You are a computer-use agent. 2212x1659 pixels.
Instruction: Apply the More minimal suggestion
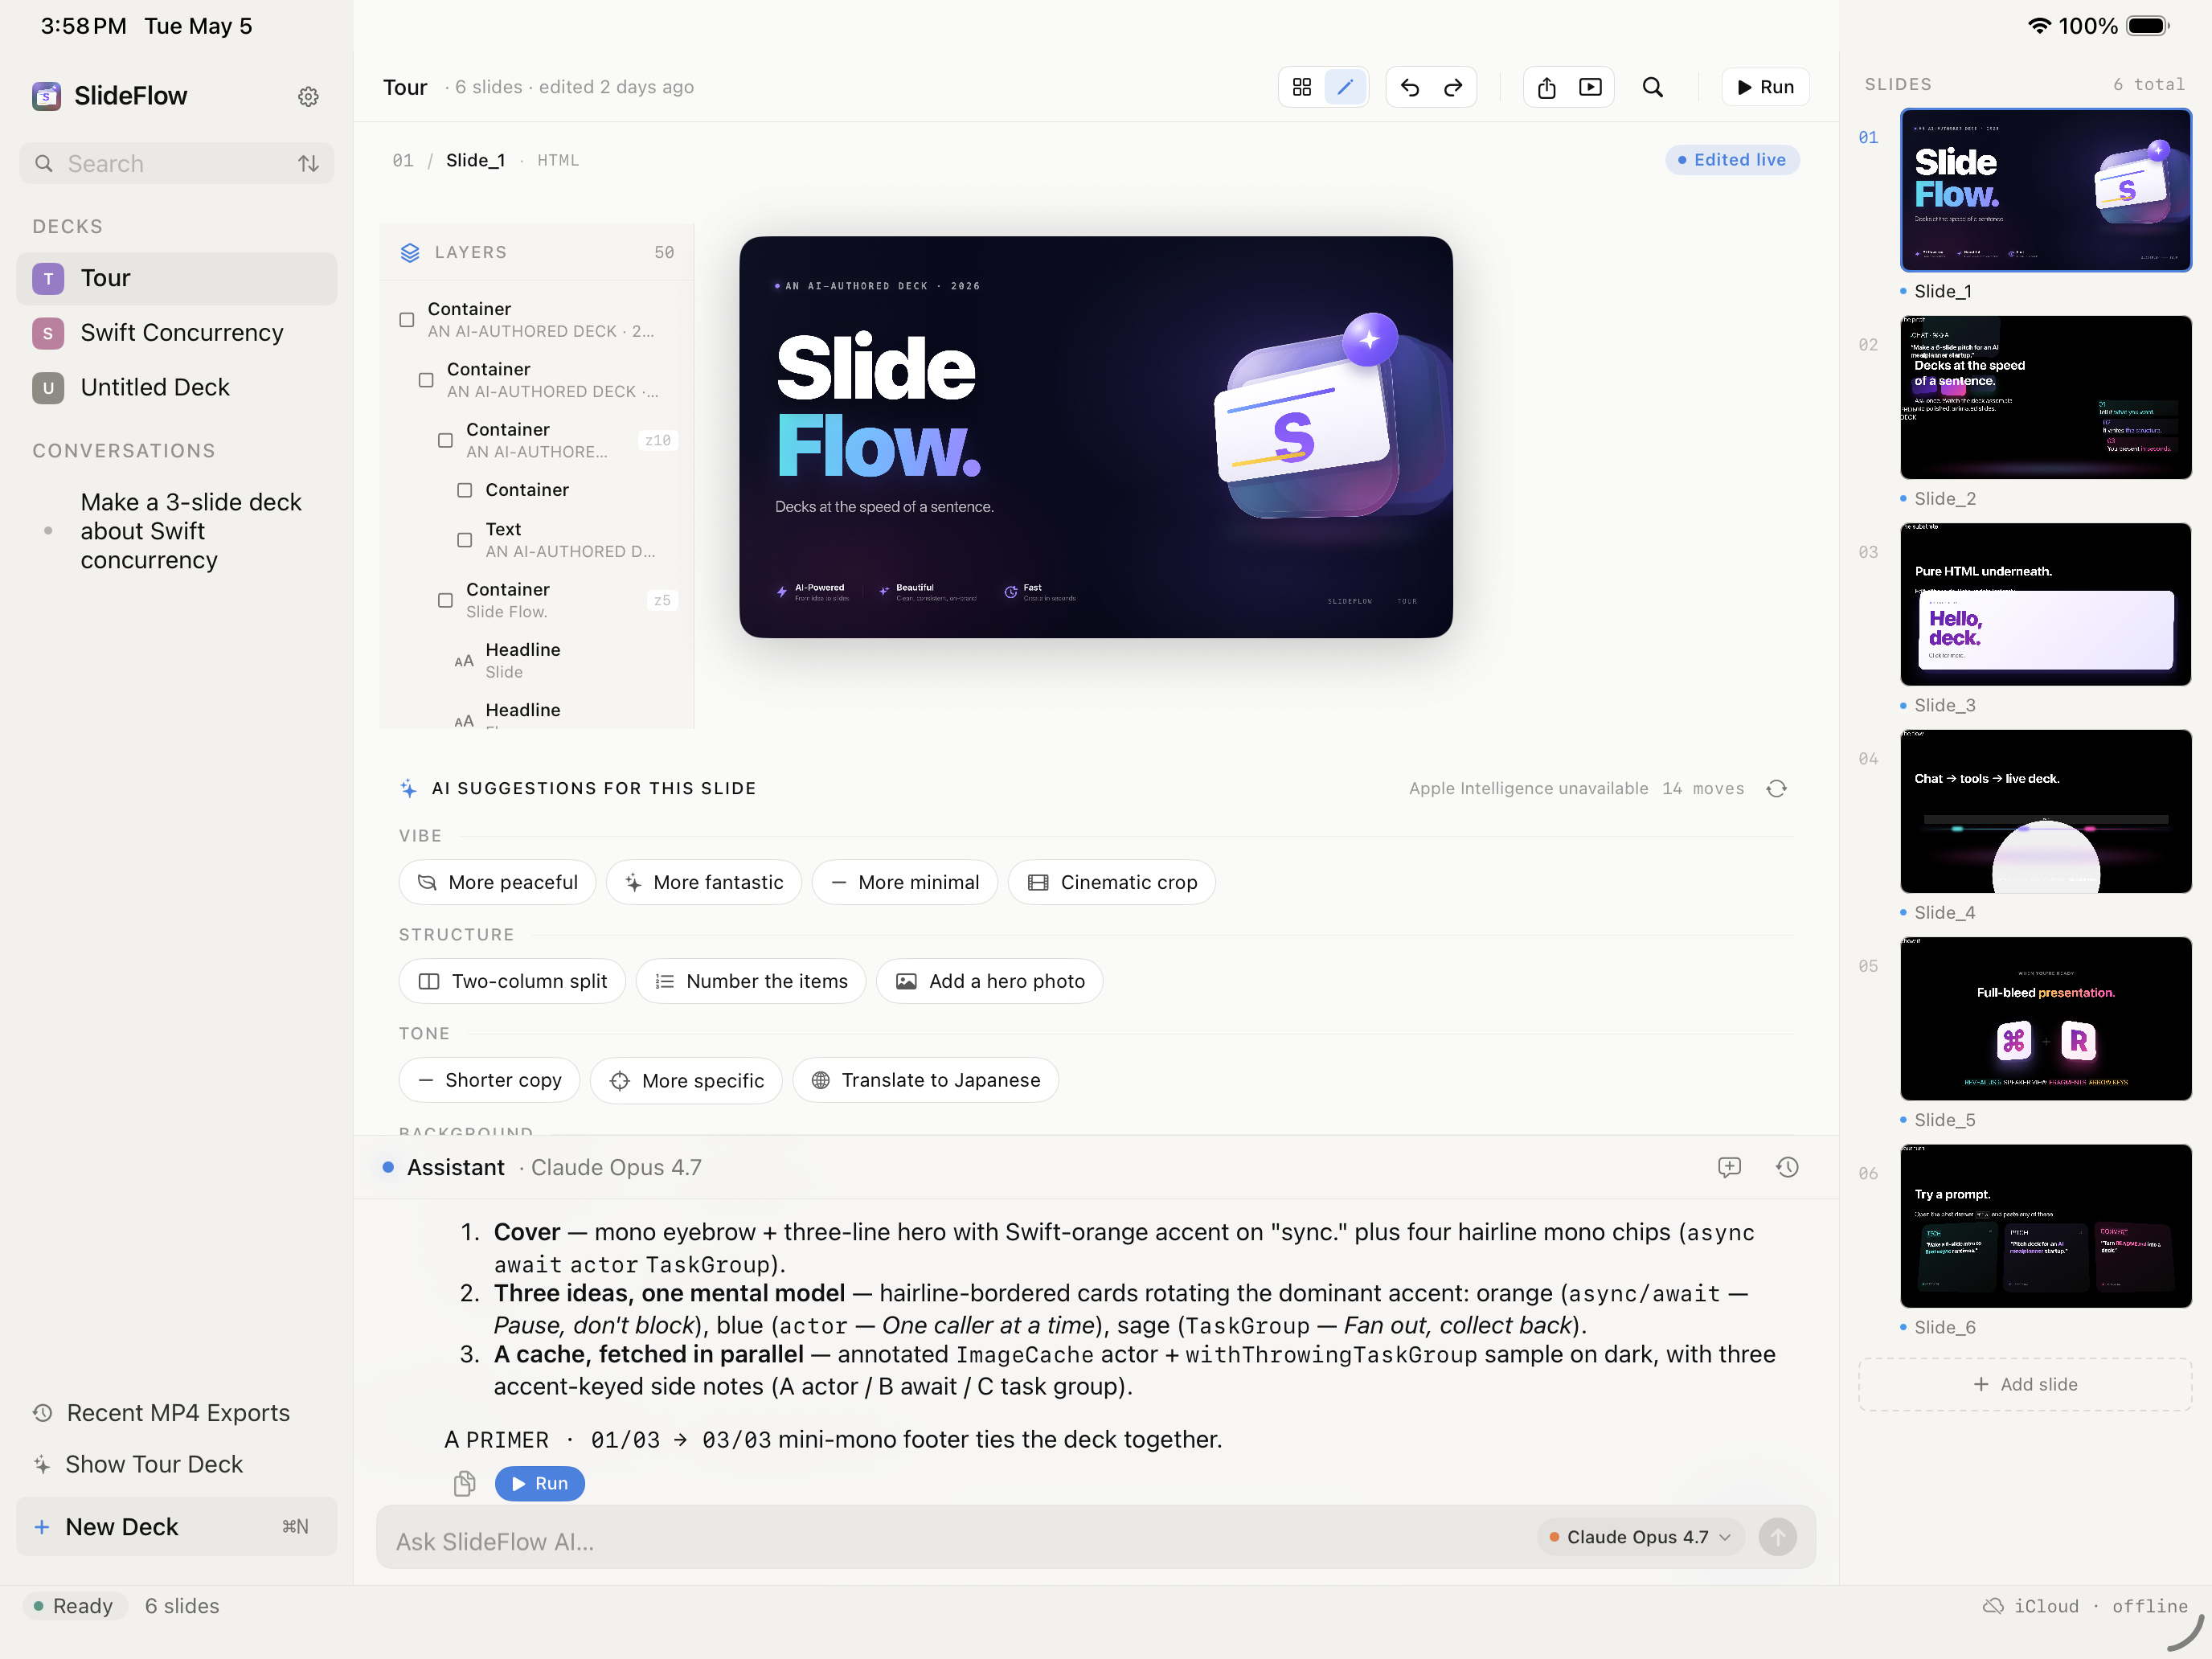[x=904, y=882]
